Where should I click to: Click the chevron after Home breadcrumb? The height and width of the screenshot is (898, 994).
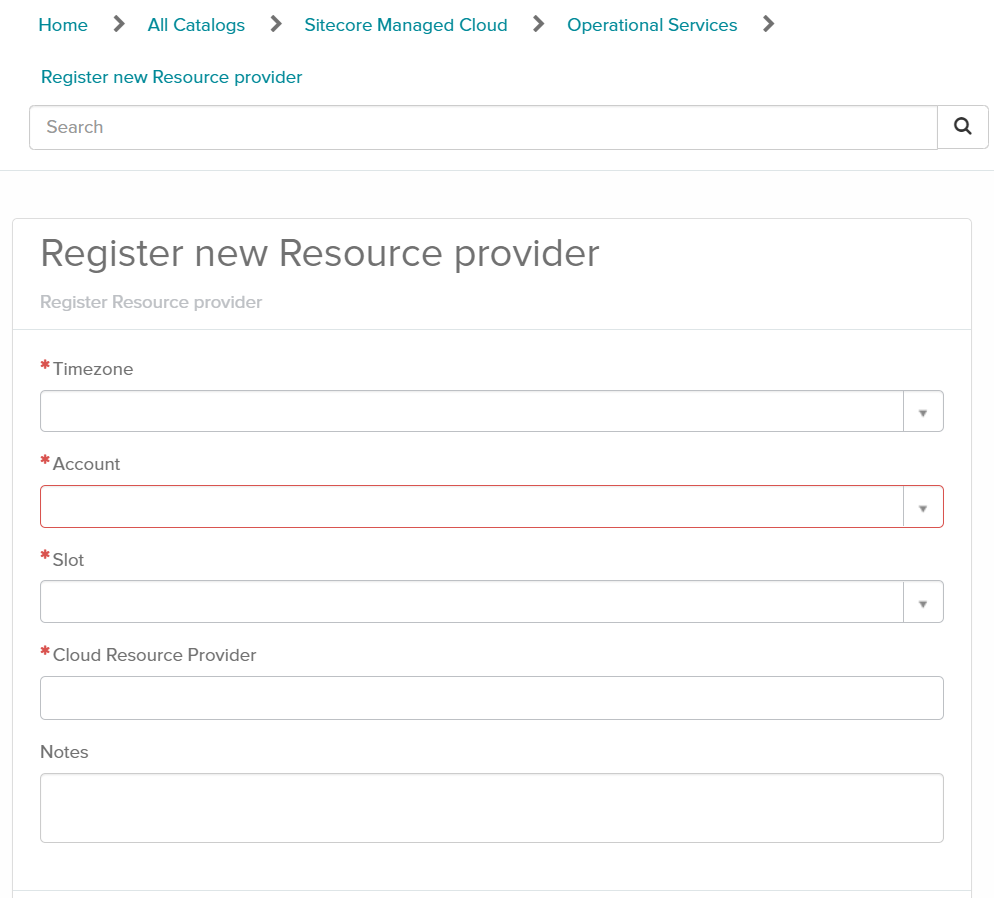click(x=117, y=23)
